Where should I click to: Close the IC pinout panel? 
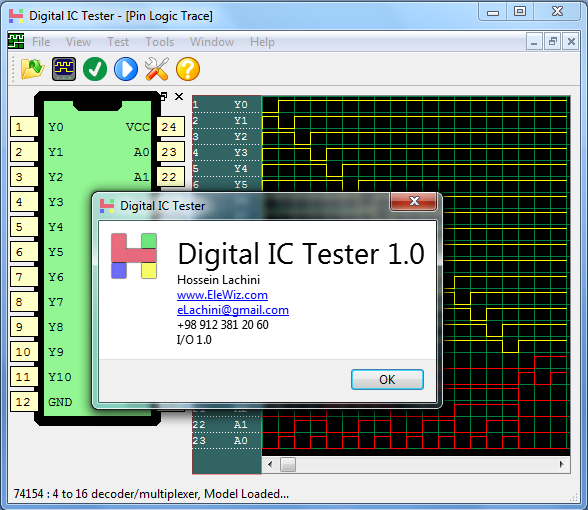(x=179, y=97)
